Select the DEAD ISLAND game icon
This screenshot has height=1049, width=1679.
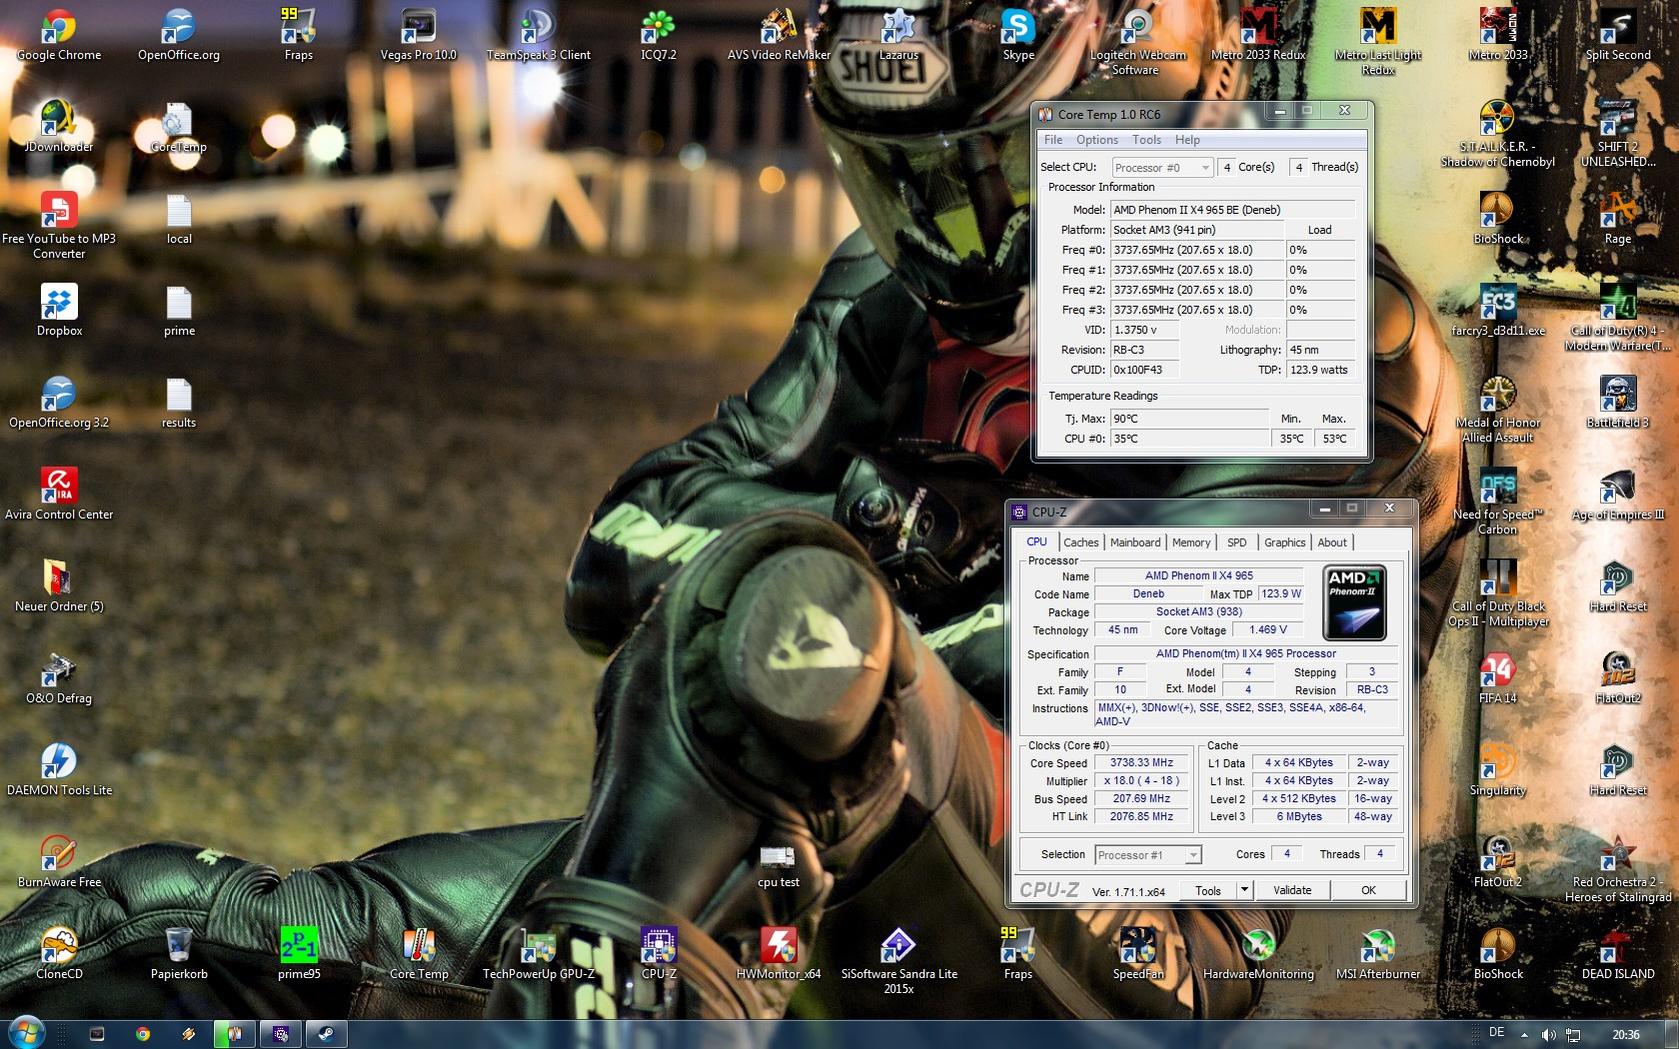point(1618,954)
